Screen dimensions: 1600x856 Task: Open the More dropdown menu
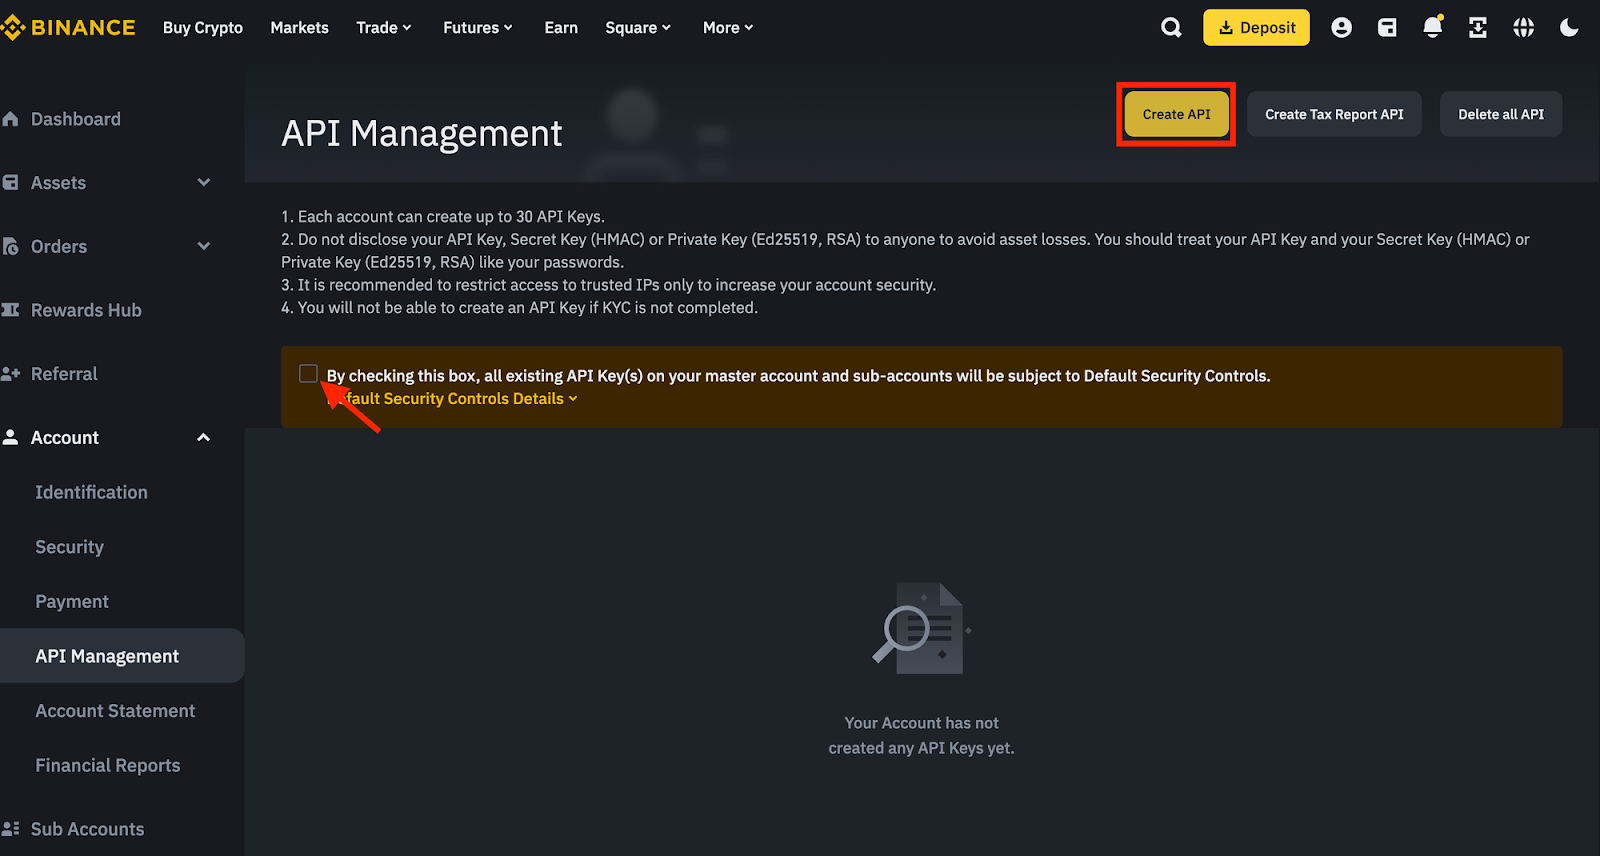728,28
